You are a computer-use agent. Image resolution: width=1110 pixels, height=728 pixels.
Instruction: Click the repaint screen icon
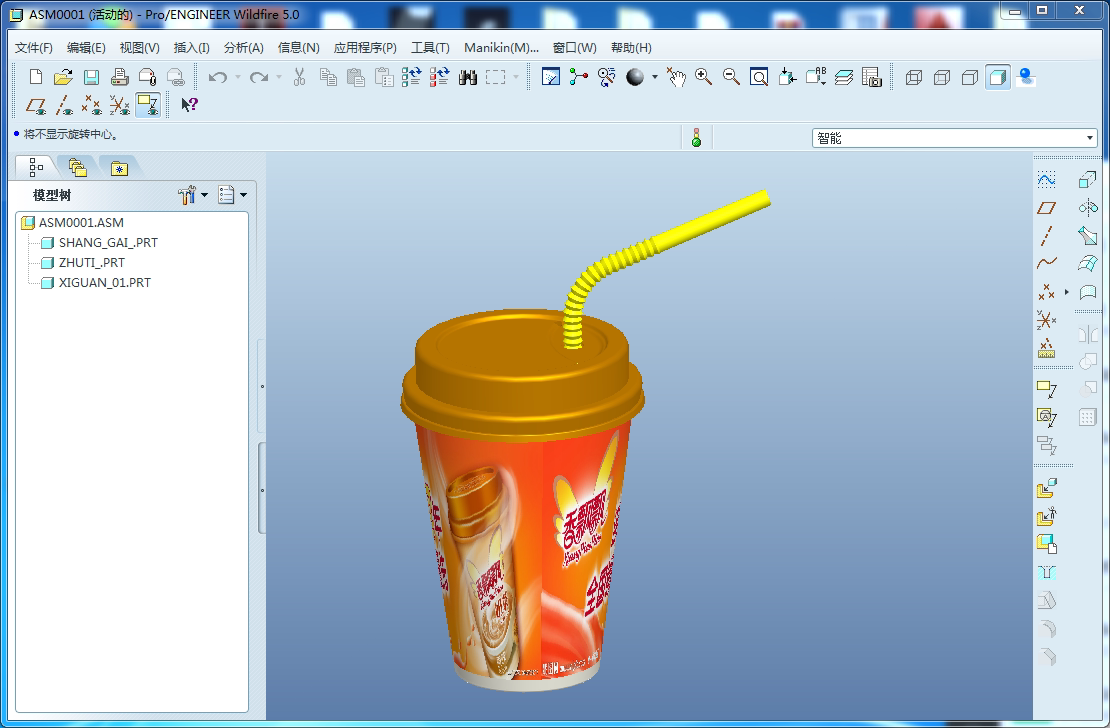pyautogui.click(x=550, y=76)
